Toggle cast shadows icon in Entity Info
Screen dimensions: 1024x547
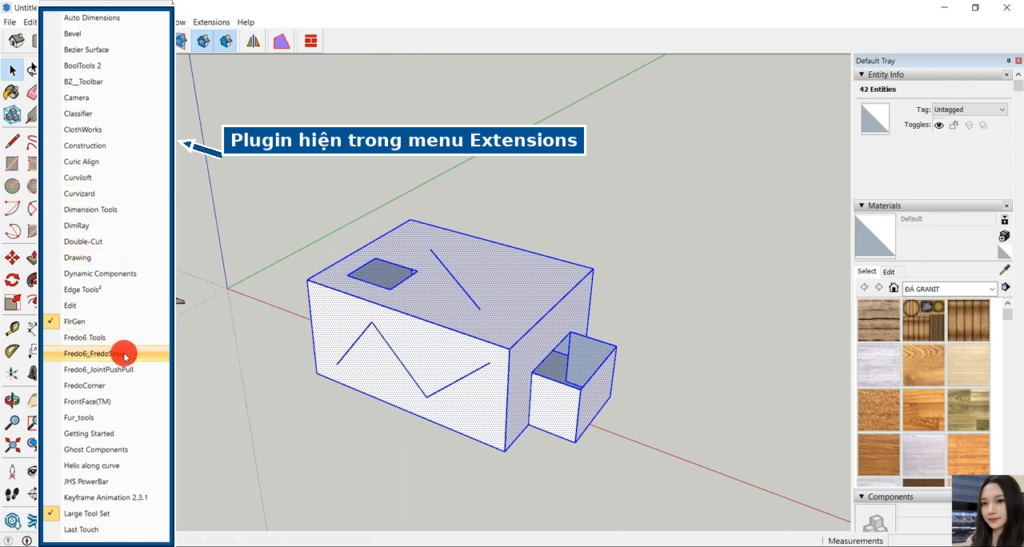point(984,125)
